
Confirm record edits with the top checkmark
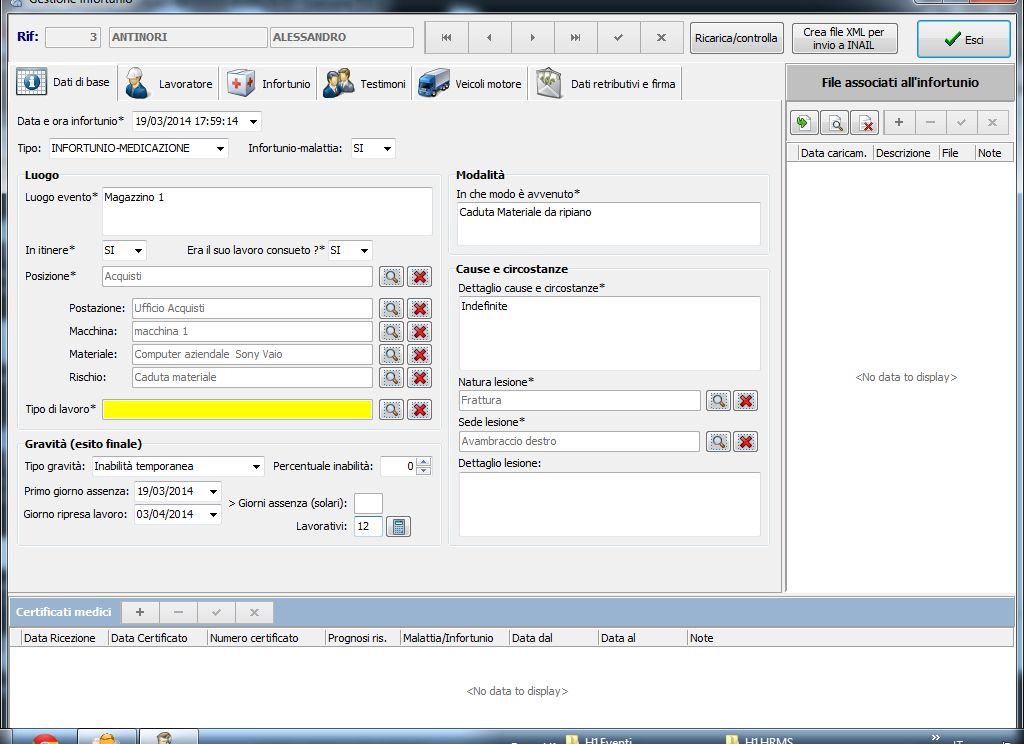coord(618,38)
